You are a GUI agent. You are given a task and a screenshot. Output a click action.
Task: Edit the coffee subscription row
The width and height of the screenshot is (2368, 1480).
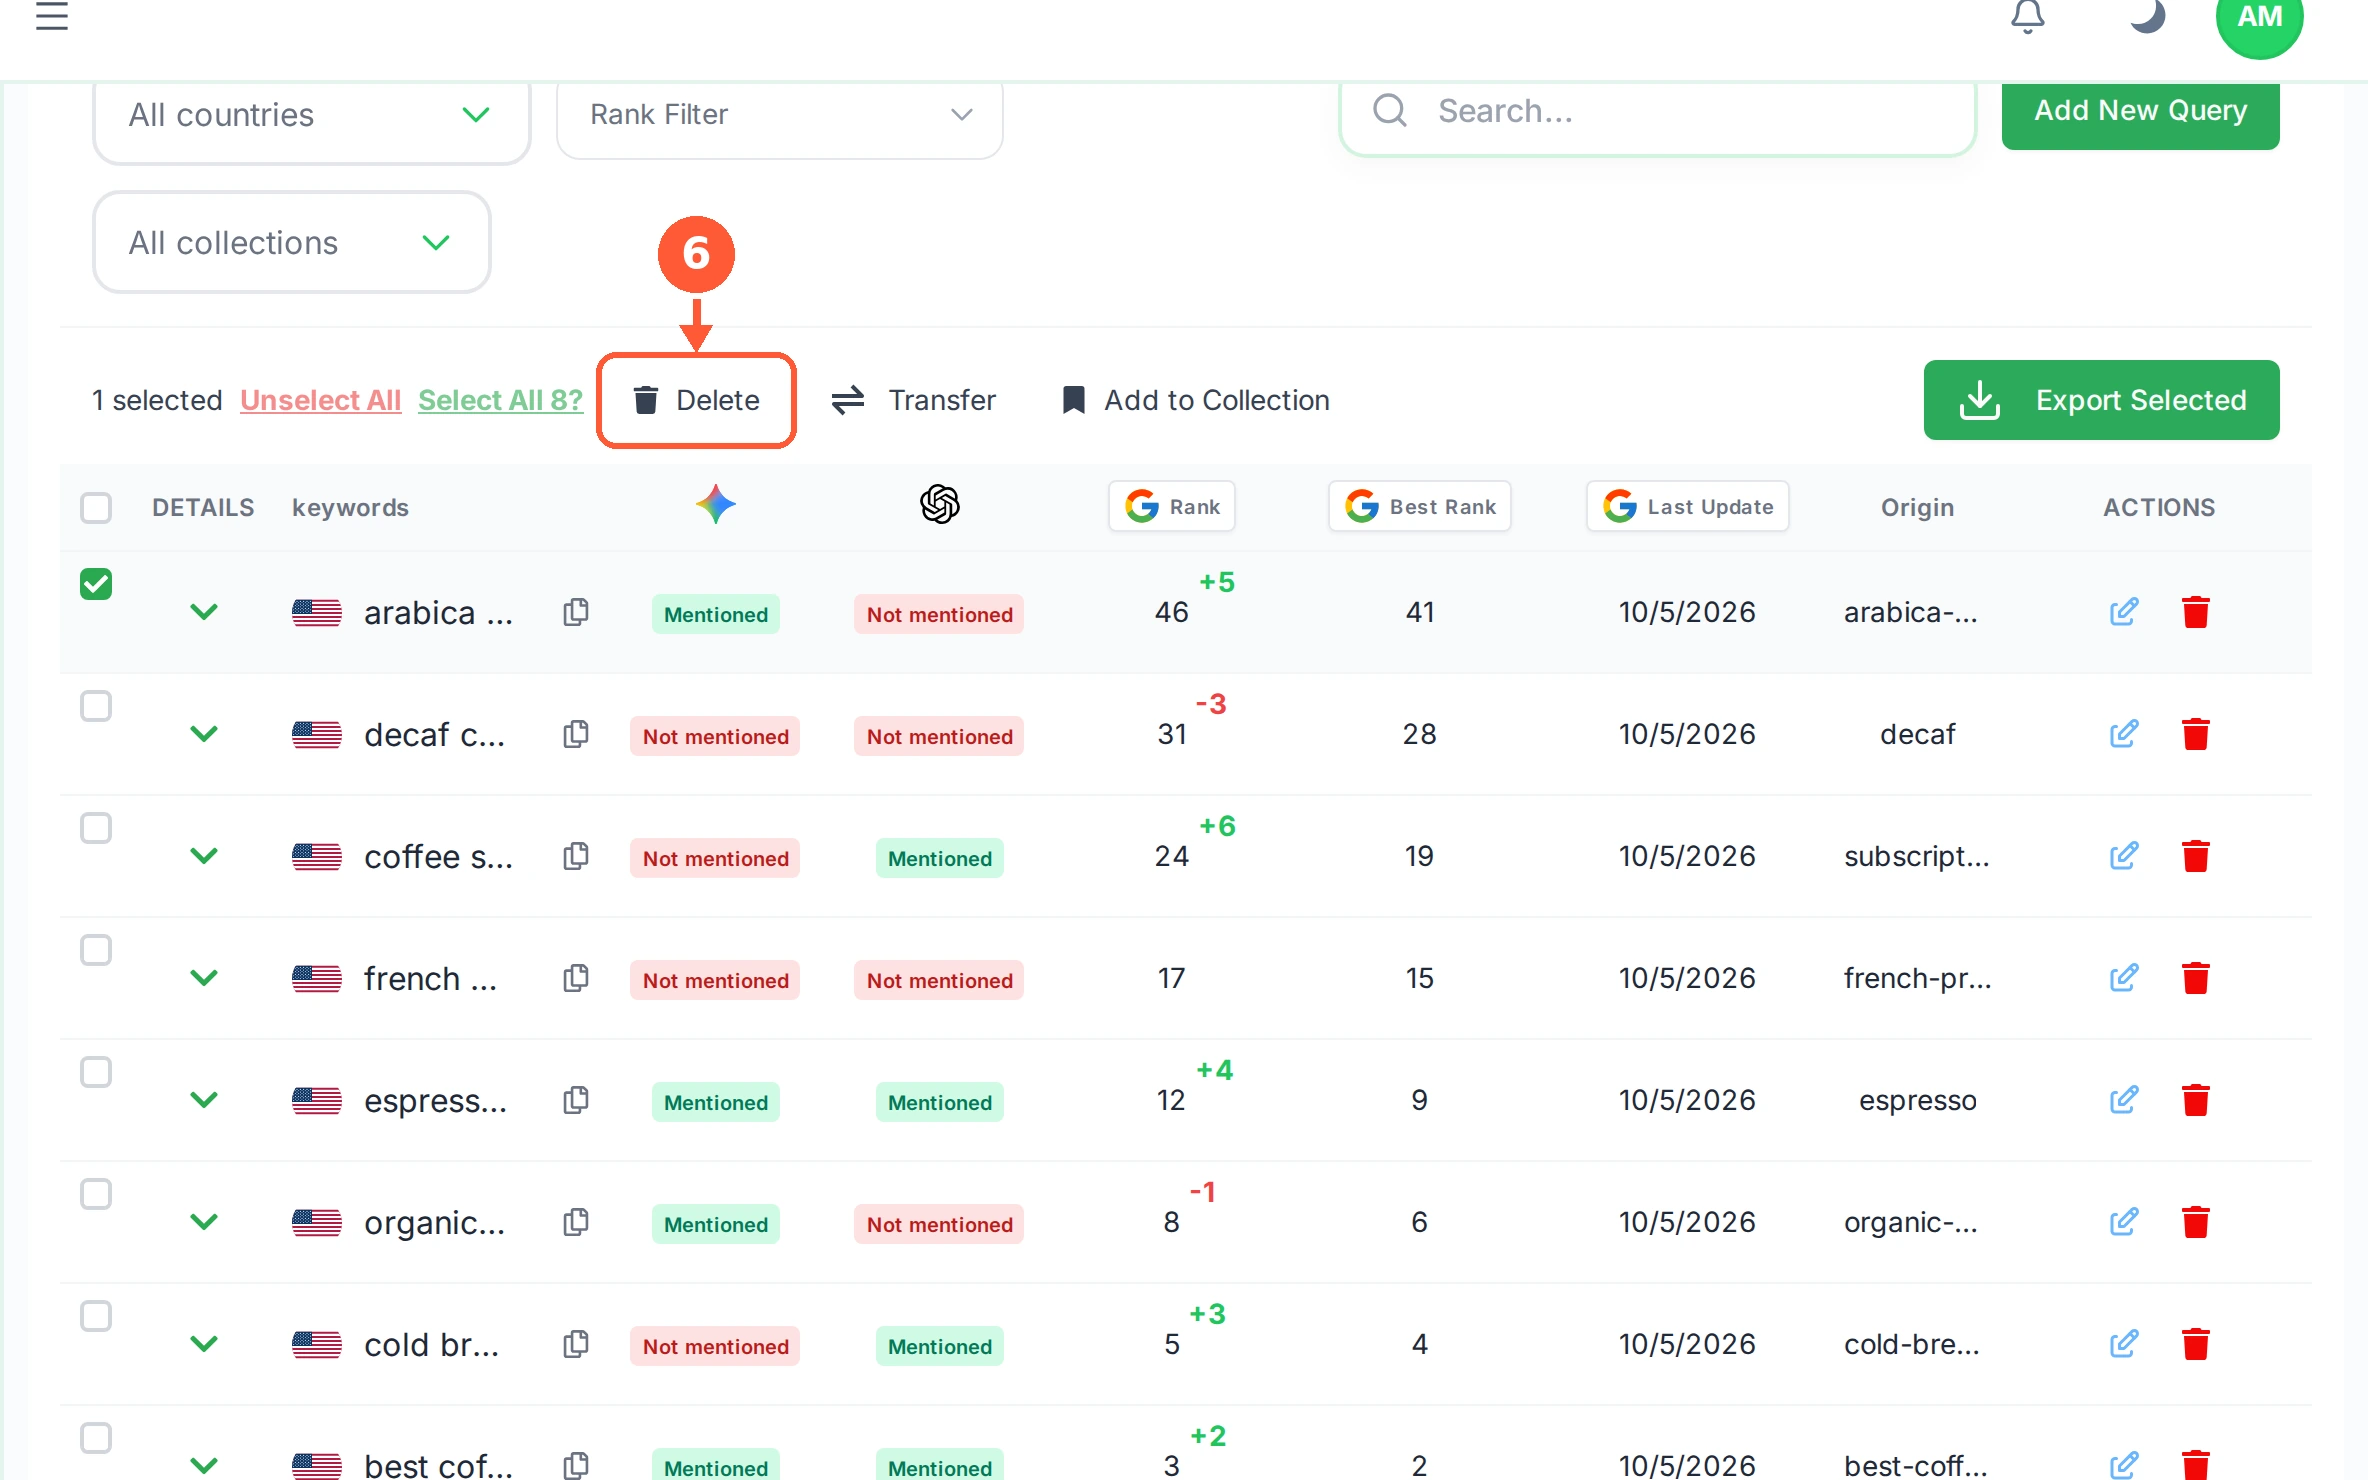(2123, 855)
